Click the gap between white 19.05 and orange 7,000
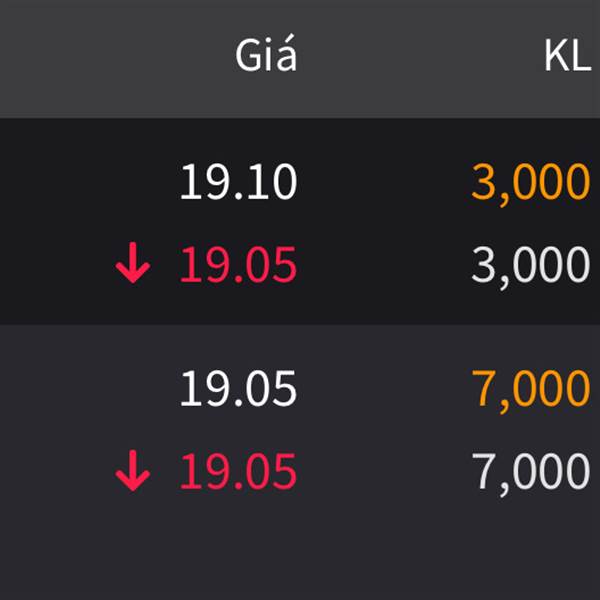 384,388
